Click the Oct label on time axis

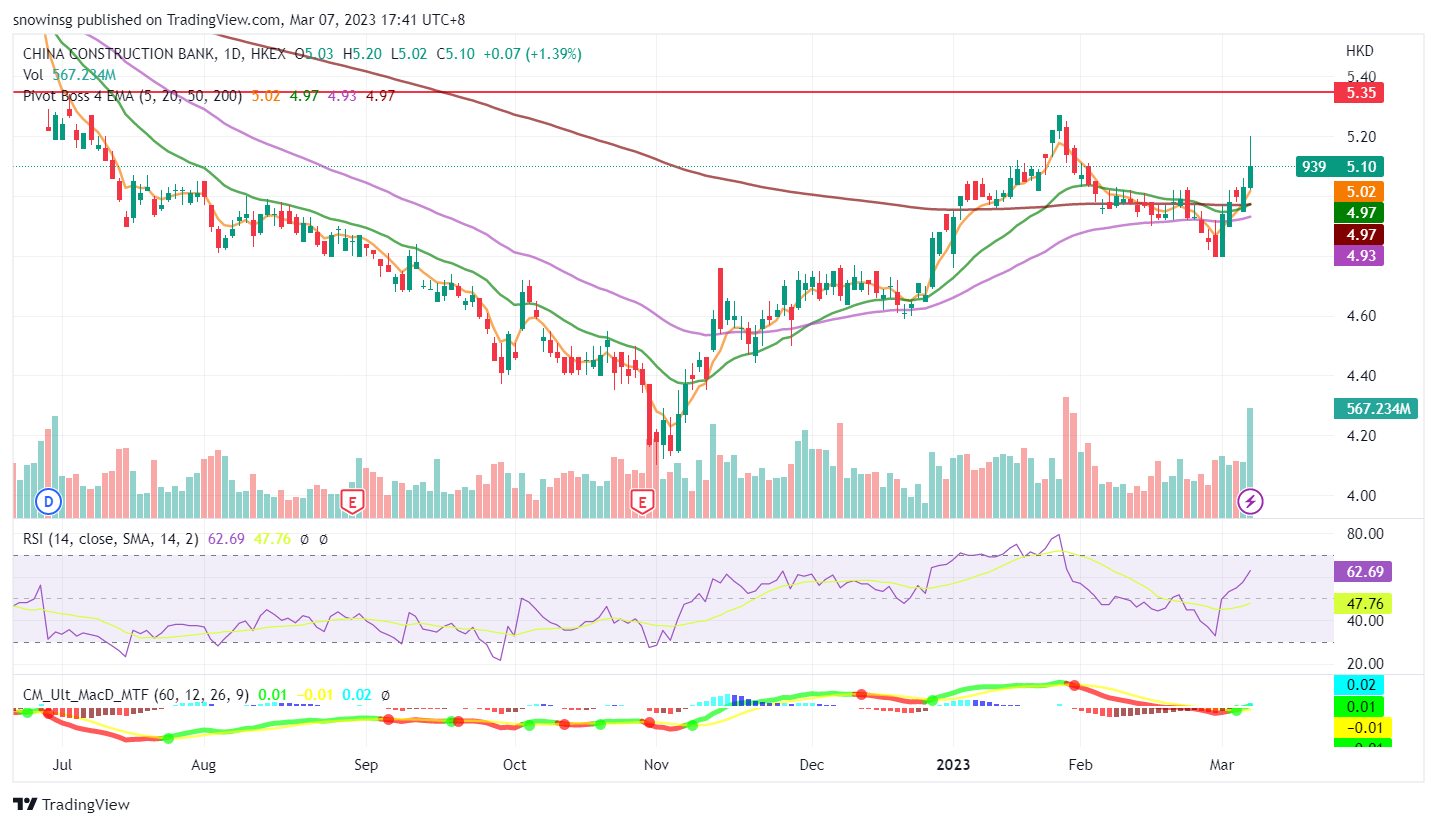tap(514, 765)
